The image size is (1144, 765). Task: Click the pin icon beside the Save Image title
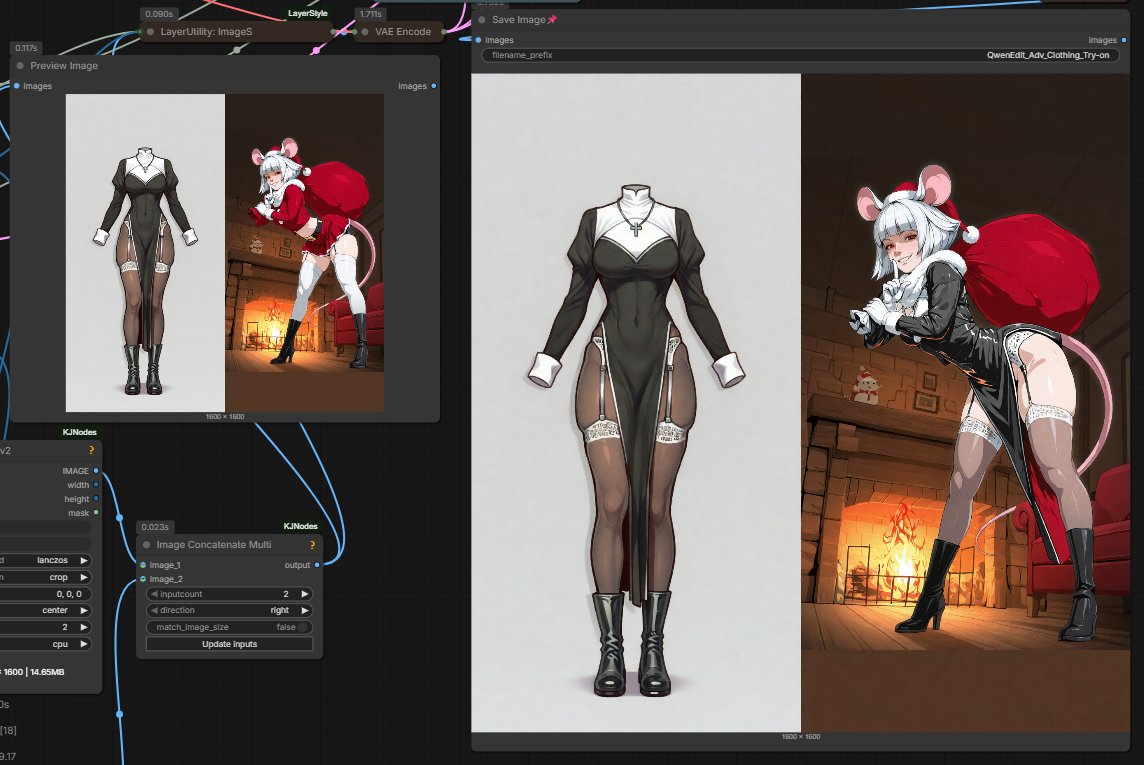tap(552, 20)
